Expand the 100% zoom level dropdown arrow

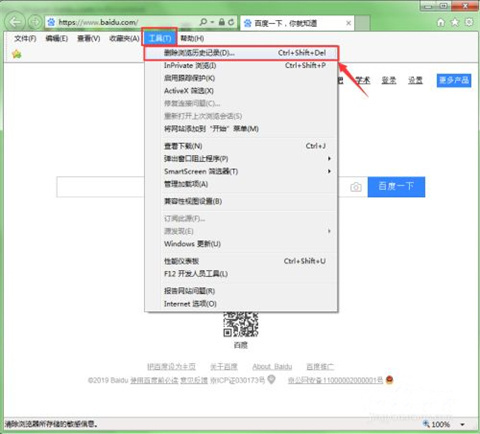(x=462, y=424)
